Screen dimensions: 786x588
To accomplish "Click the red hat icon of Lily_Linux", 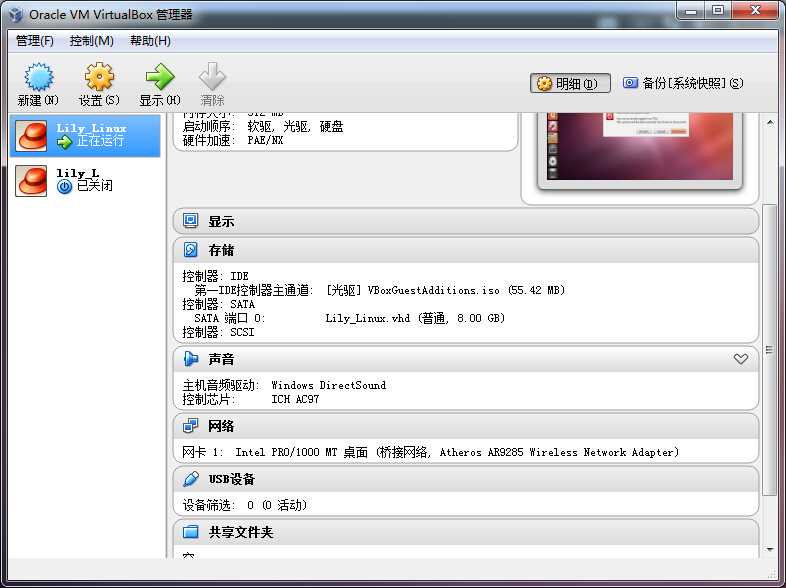I will [x=31, y=135].
